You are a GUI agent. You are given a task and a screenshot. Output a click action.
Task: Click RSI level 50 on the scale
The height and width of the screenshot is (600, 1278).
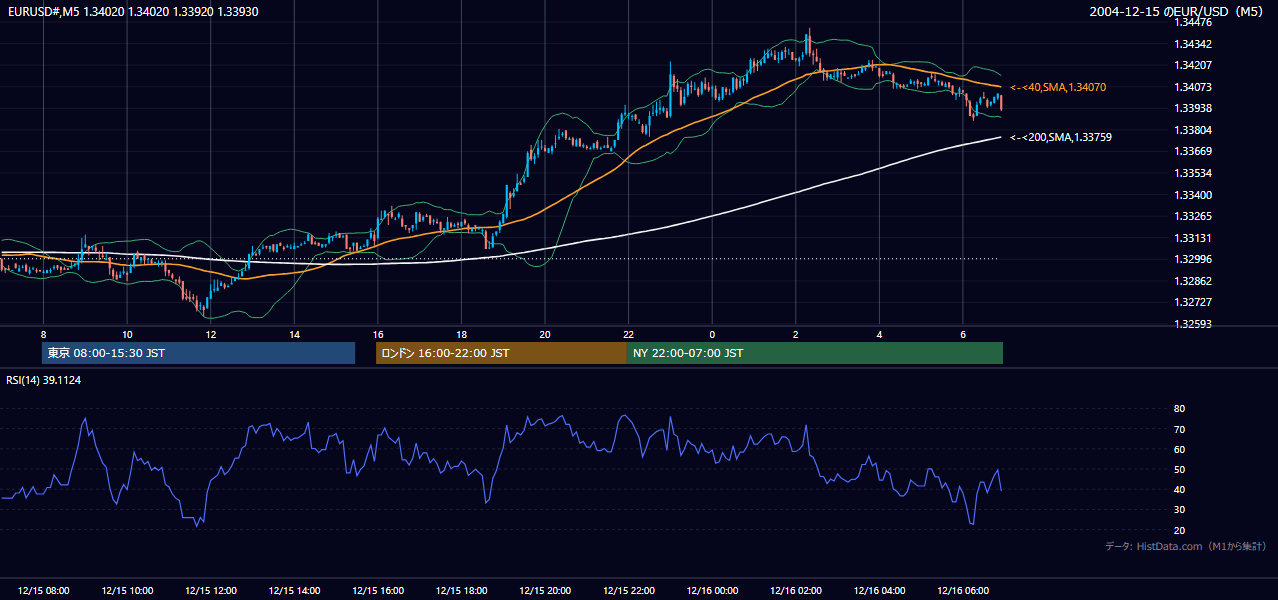tap(1180, 469)
